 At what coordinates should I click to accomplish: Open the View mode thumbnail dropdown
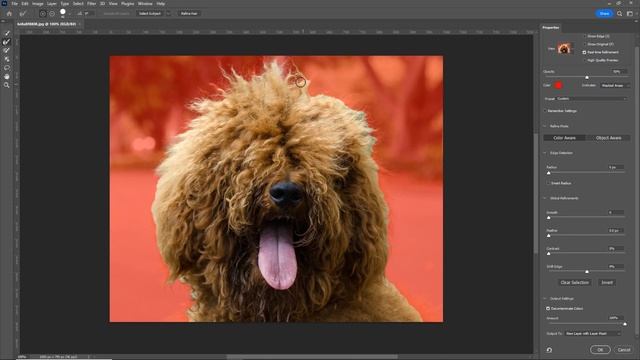tap(564, 49)
